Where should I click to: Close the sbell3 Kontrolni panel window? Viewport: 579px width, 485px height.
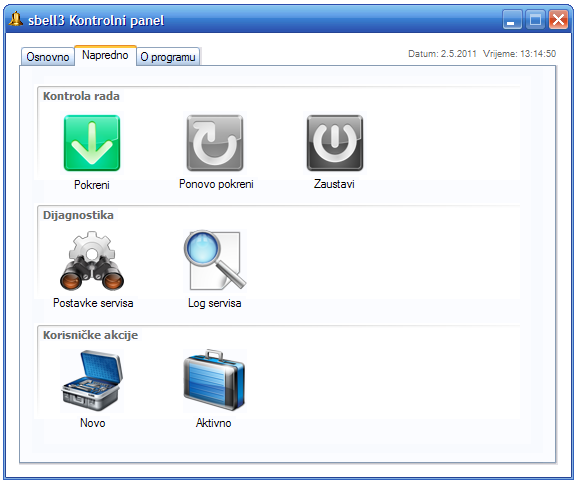pyautogui.click(x=558, y=20)
